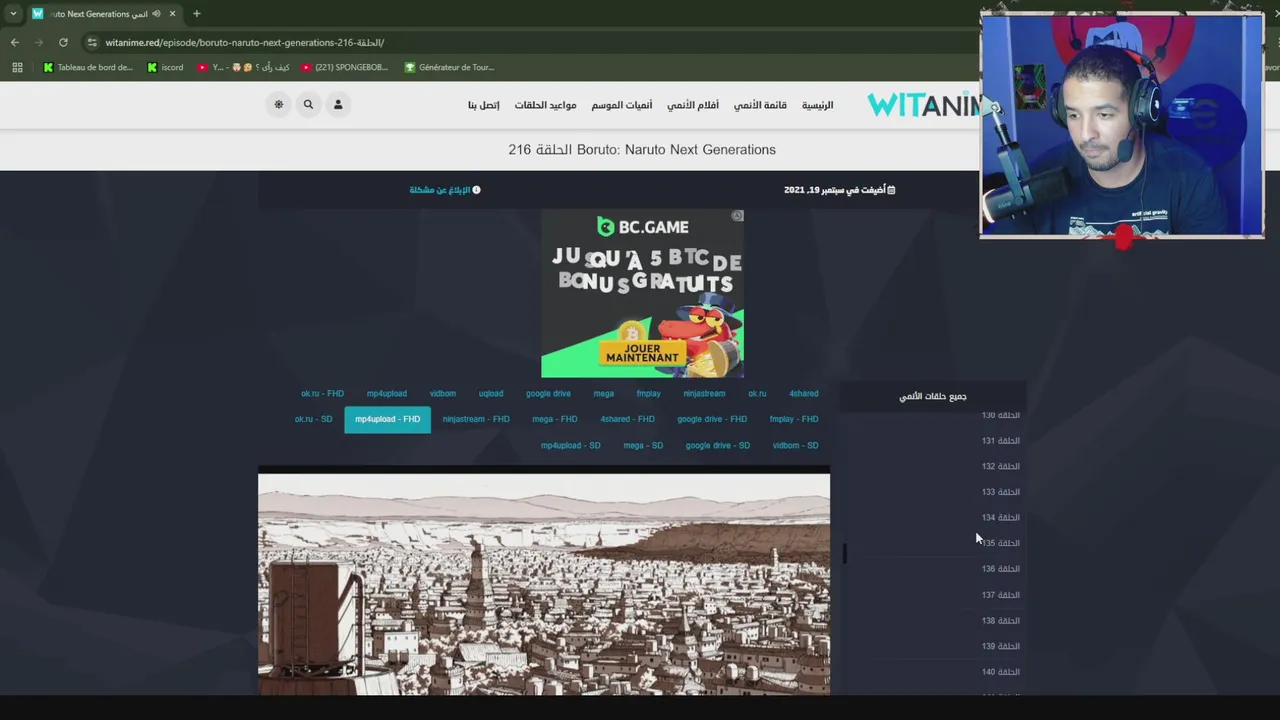Screen dimensions: 1280x720
Task: Select the ok.ru - FHD server
Action: [322, 393]
